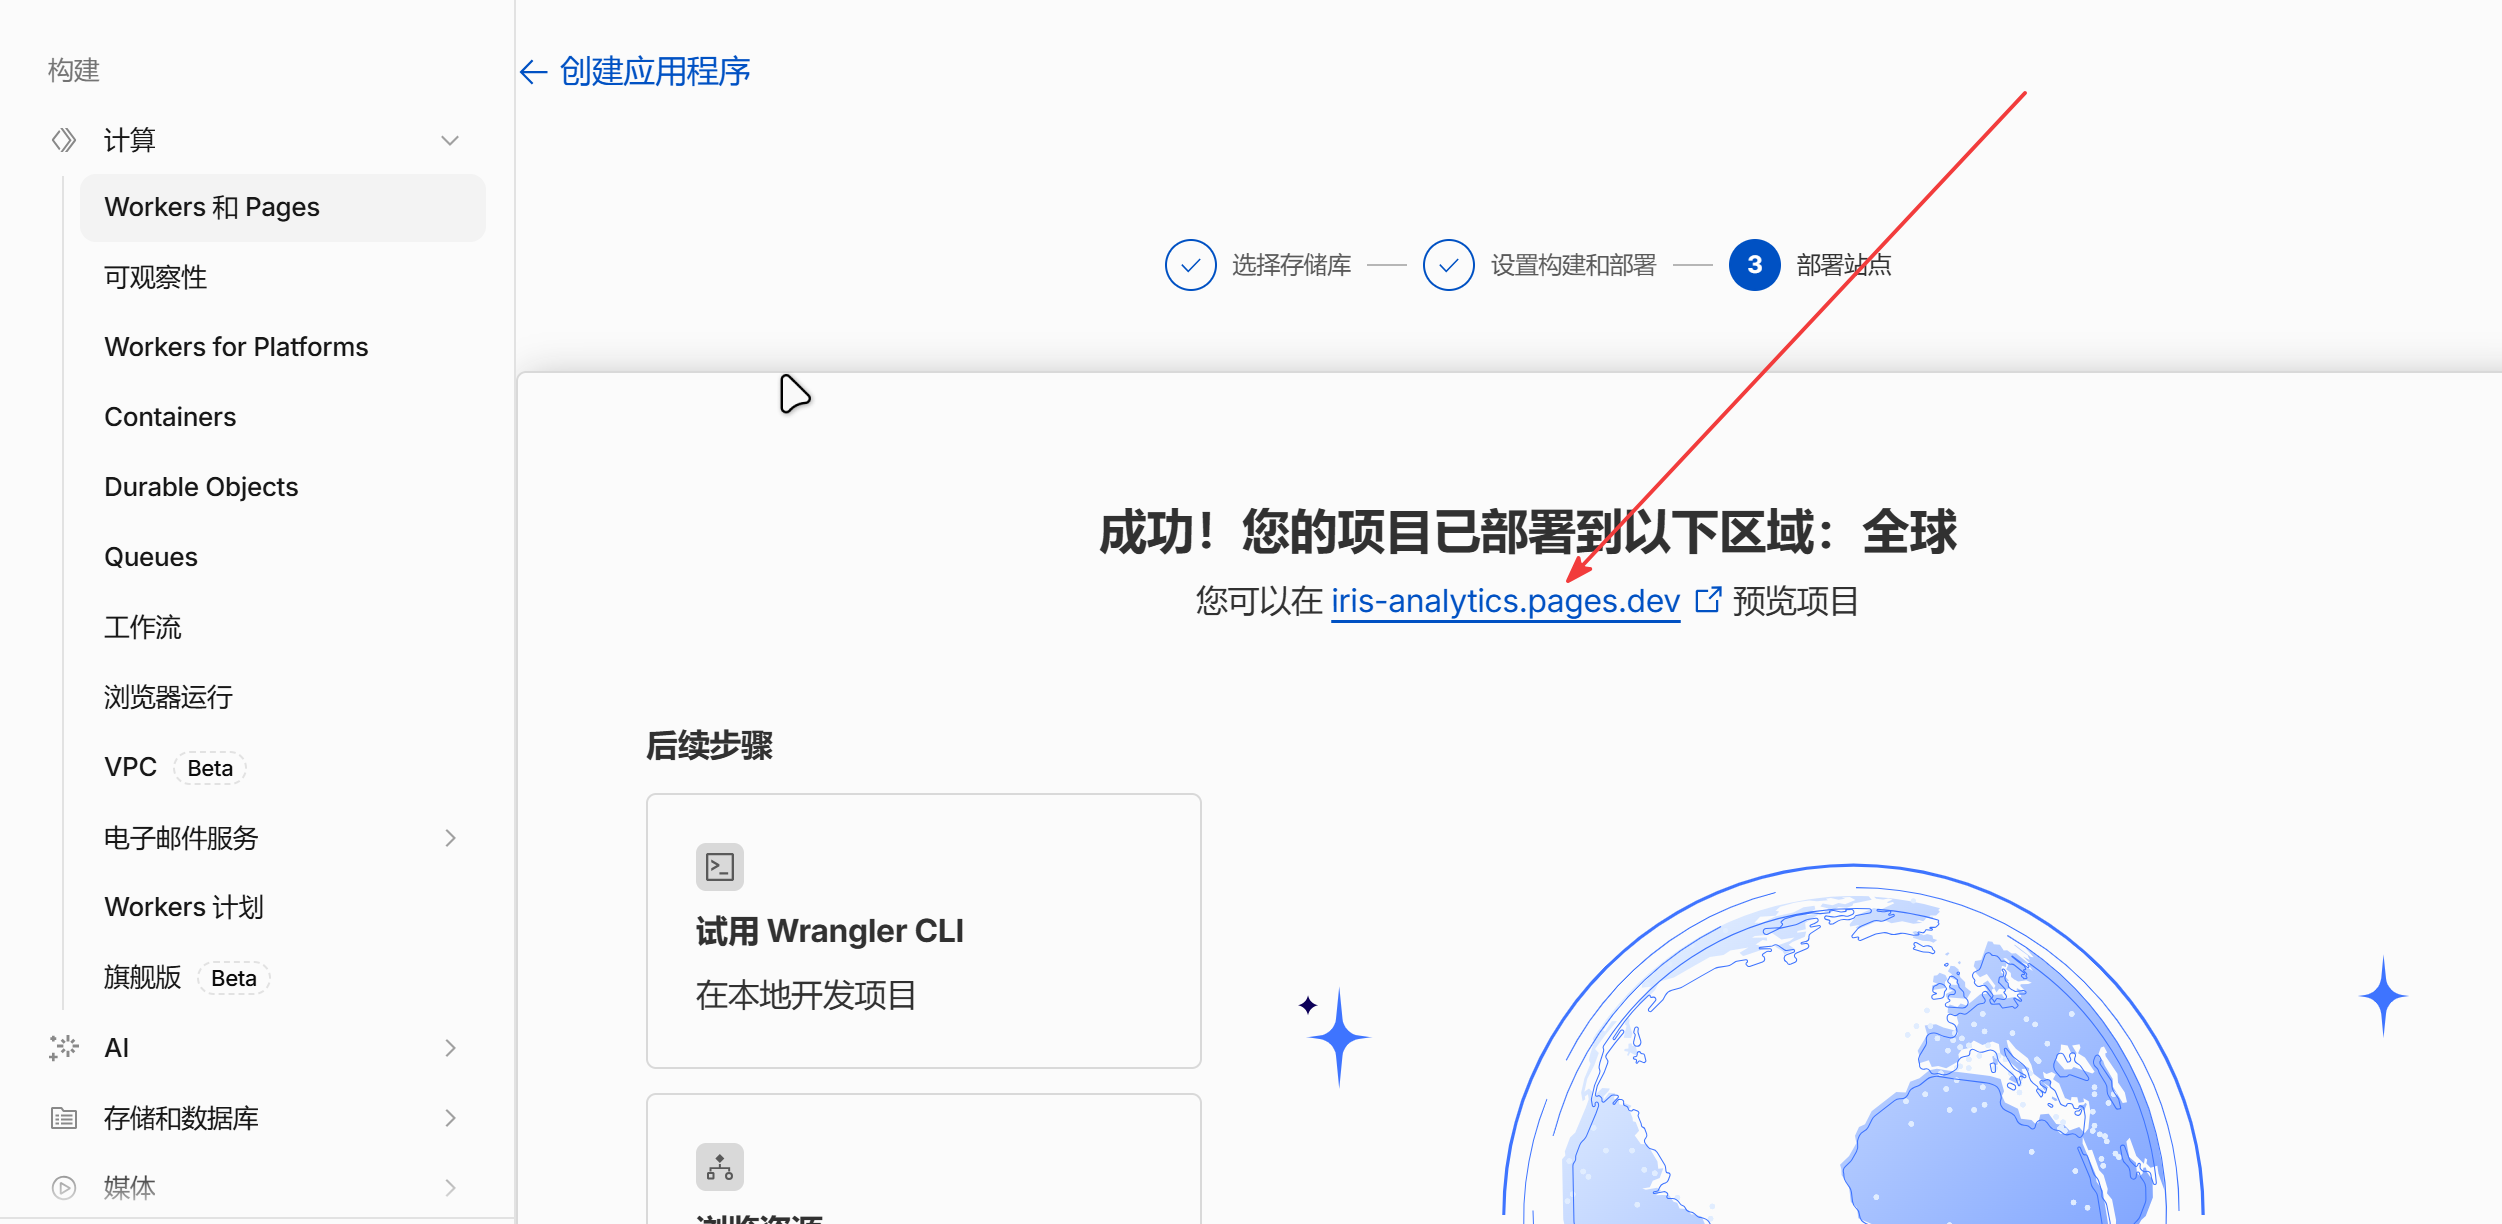
Task: Expand 存储和数据库 chevron
Action: pyautogui.click(x=450, y=1118)
